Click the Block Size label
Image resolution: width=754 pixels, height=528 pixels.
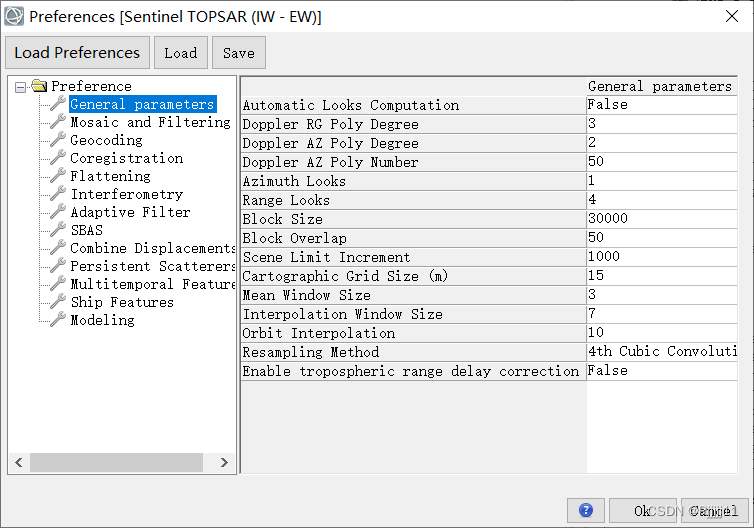282,219
